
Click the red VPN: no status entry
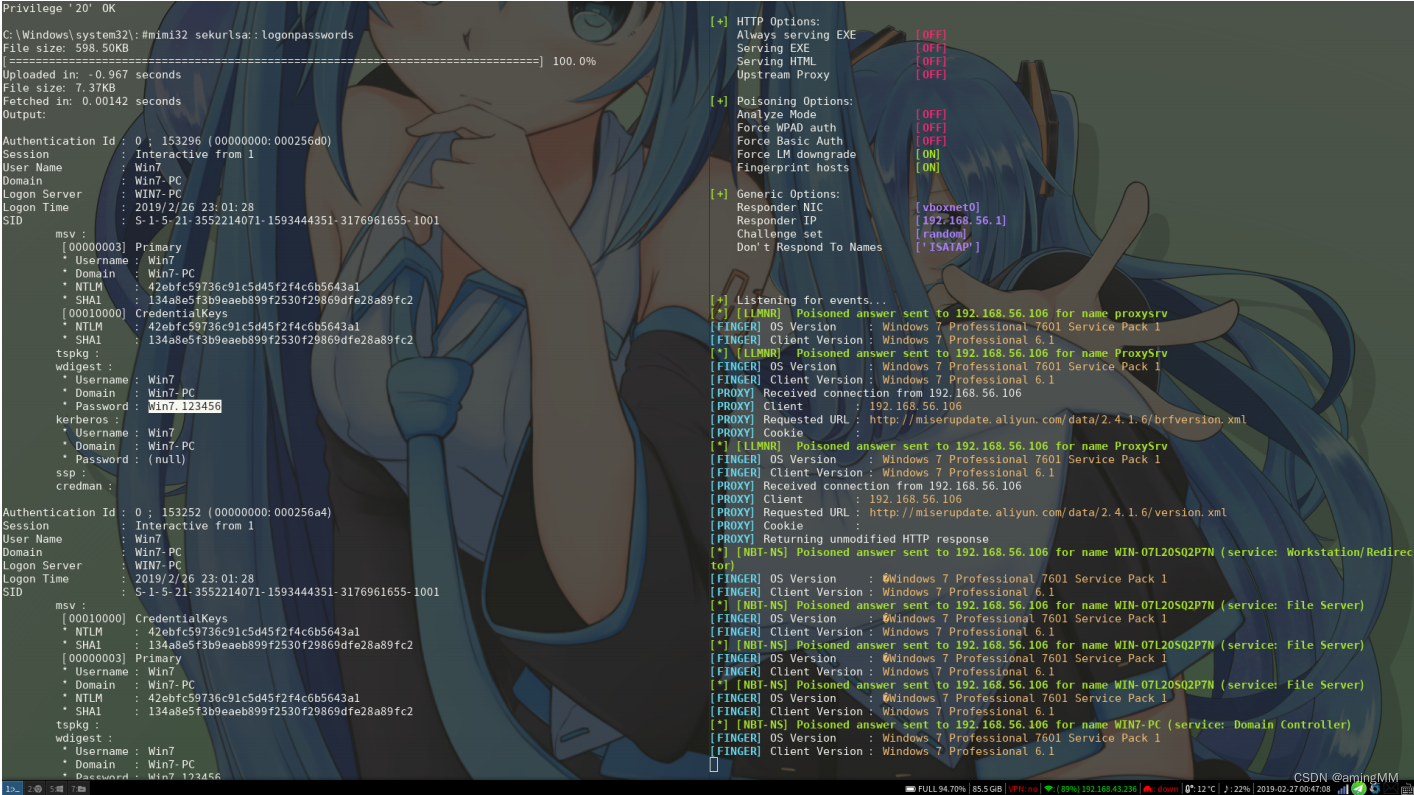[1023, 788]
